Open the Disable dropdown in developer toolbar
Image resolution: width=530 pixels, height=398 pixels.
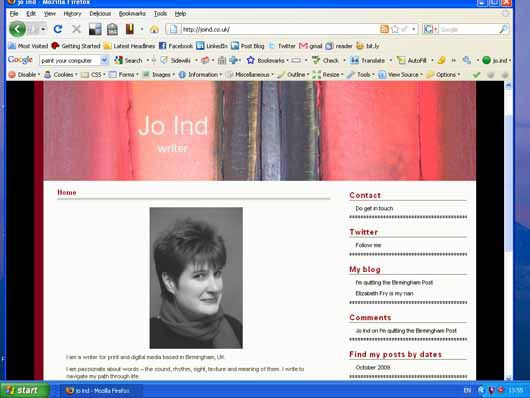point(24,74)
